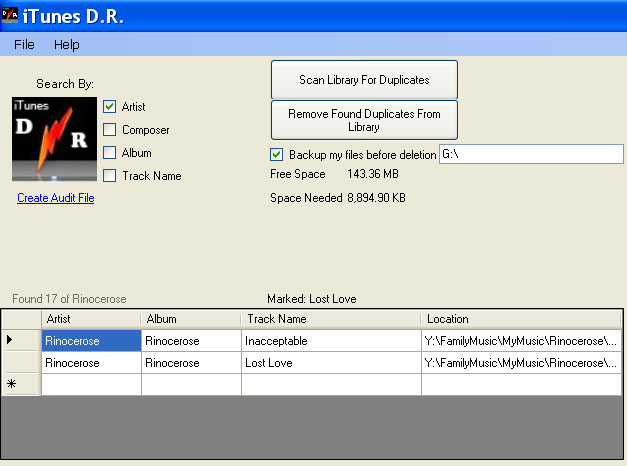The height and width of the screenshot is (466, 627).
Task: Click the Found 17 of Rinocerose status text
Action: coord(69,299)
